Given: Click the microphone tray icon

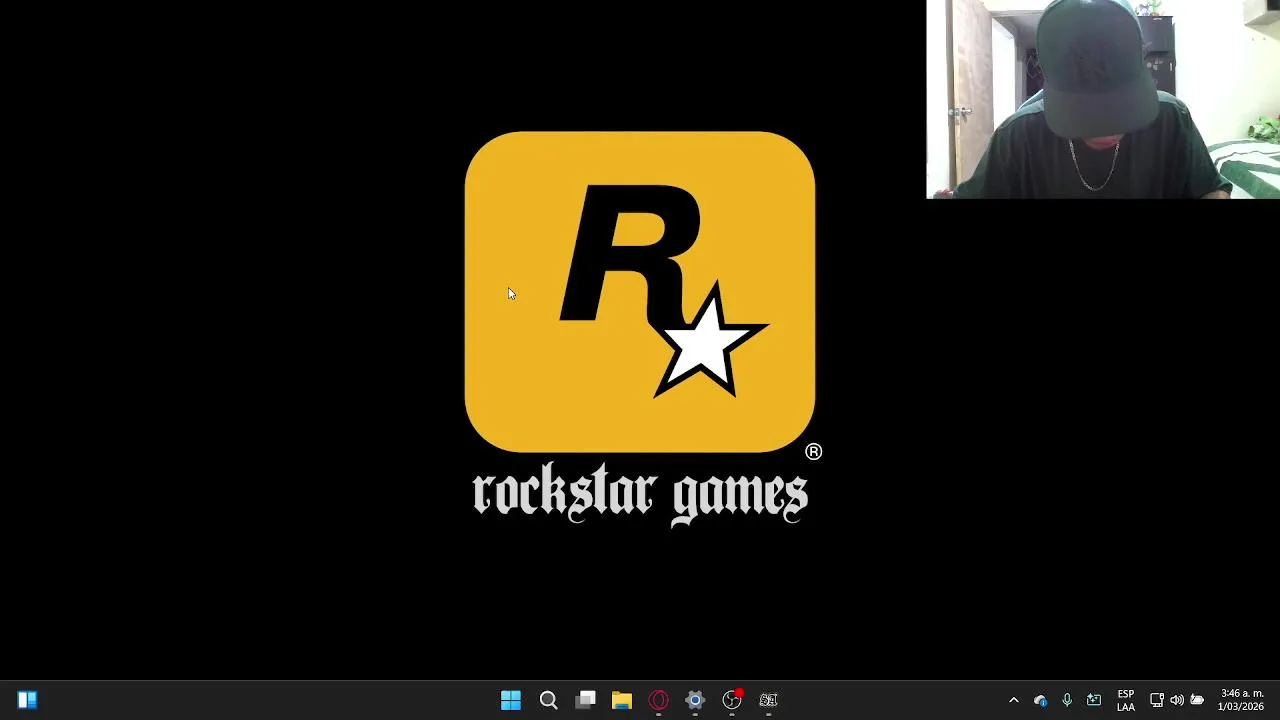Looking at the screenshot, I should 1067,700.
